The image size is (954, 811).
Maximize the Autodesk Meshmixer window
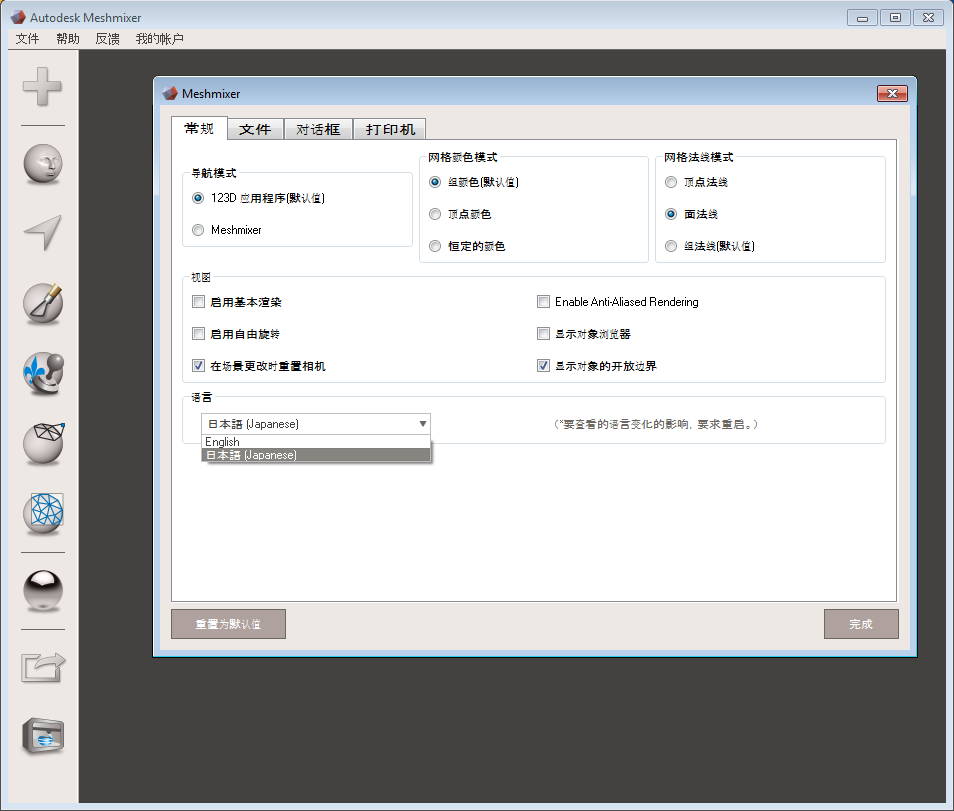coord(895,18)
